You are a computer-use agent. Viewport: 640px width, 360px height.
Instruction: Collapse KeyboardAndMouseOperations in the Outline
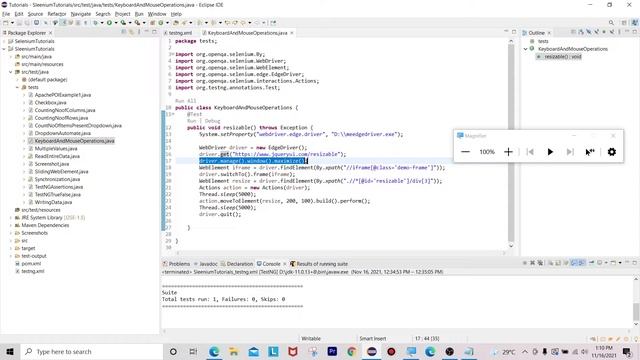526,49
